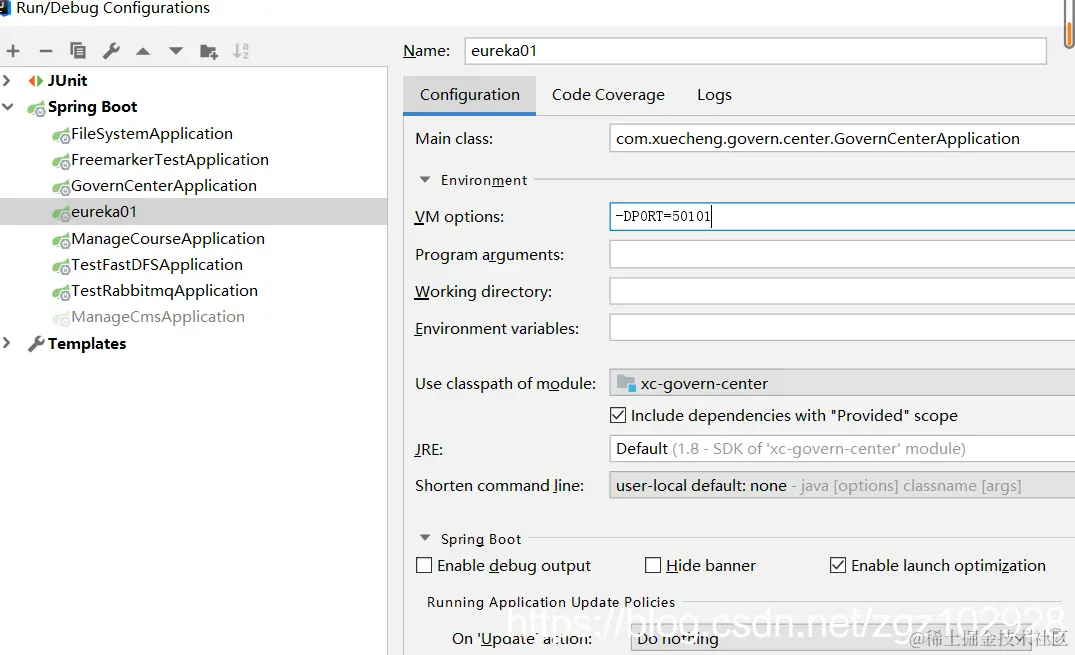Open the JRE dropdown
The height and width of the screenshot is (655, 1075).
pyautogui.click(x=842, y=449)
